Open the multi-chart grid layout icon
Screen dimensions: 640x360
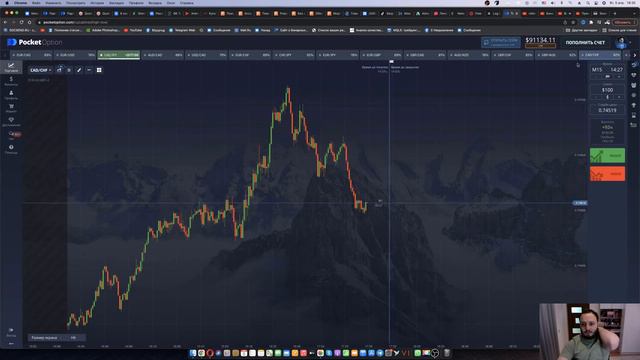pos(99,70)
